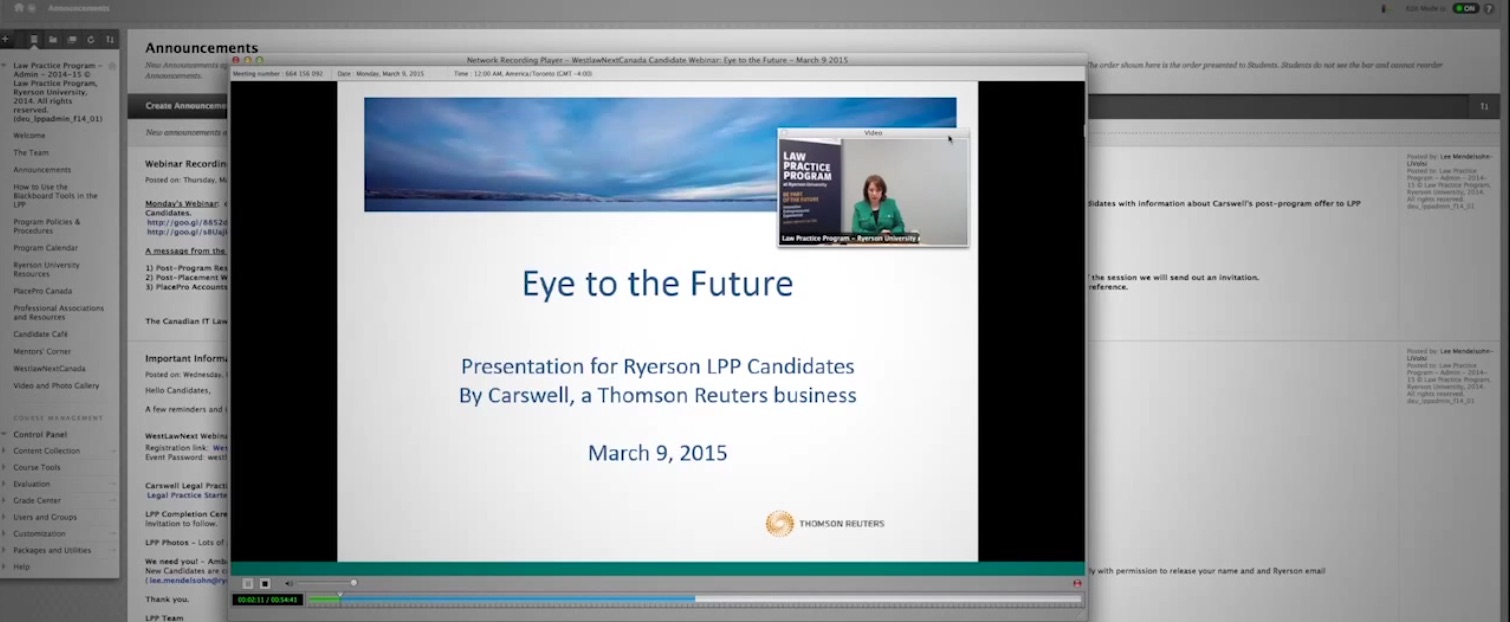Screen dimensions: 1510x622
Task: Click the Video panel title bar
Action: point(873,132)
